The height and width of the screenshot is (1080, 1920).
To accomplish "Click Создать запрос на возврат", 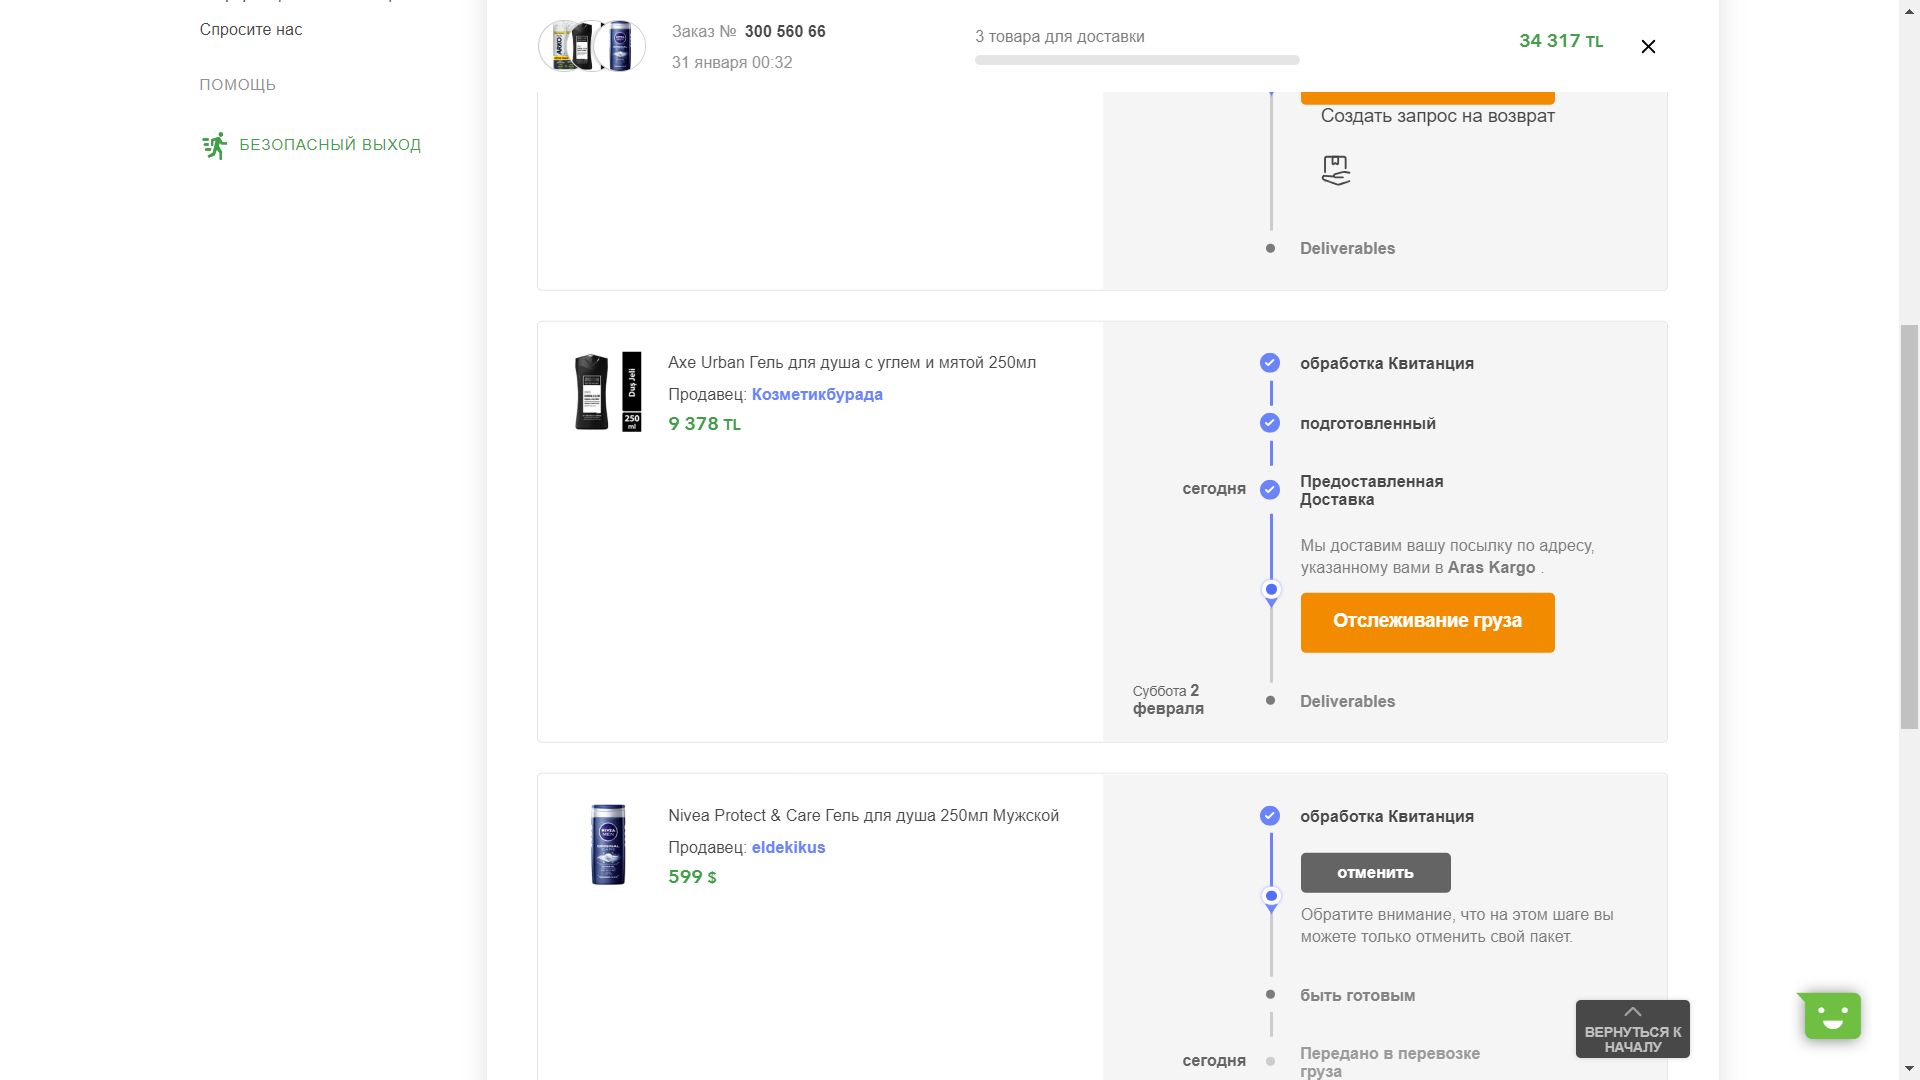I will click(1437, 116).
